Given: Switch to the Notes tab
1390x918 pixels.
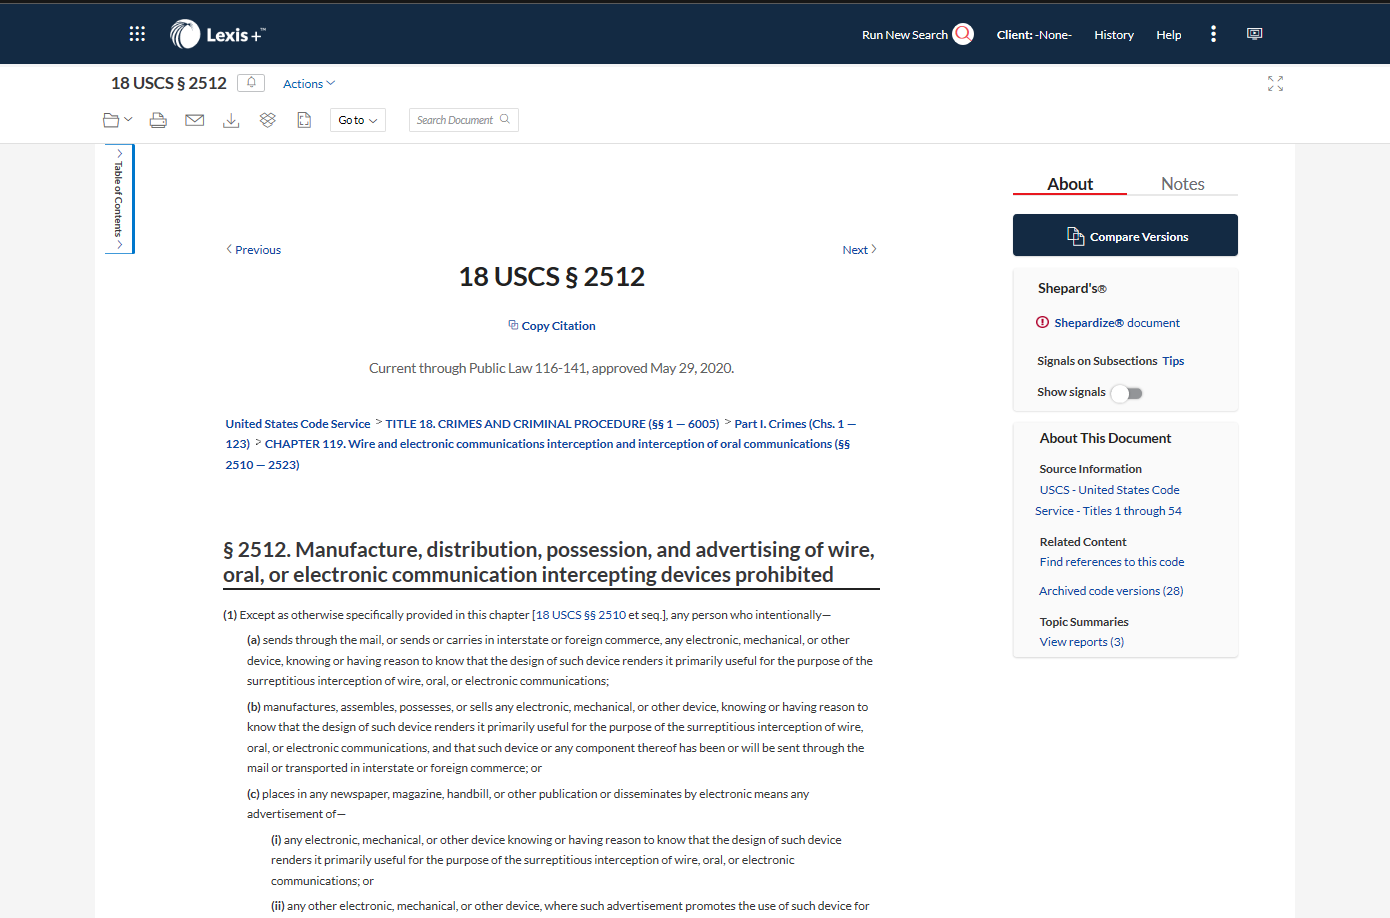Looking at the screenshot, I should pos(1182,184).
